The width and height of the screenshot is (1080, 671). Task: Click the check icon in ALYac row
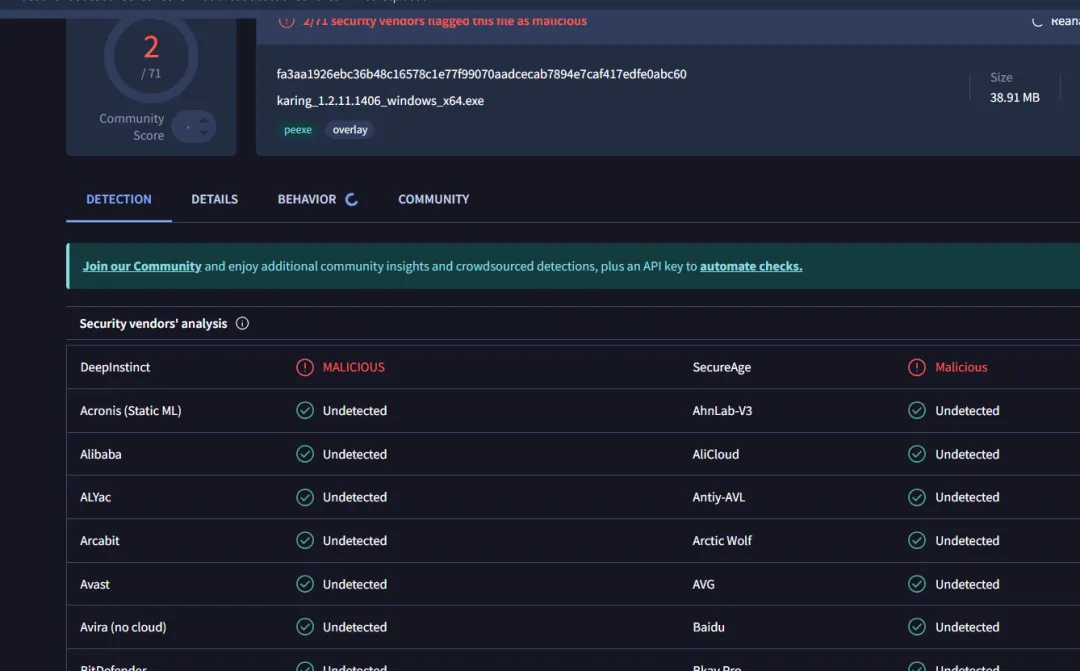(x=304, y=497)
